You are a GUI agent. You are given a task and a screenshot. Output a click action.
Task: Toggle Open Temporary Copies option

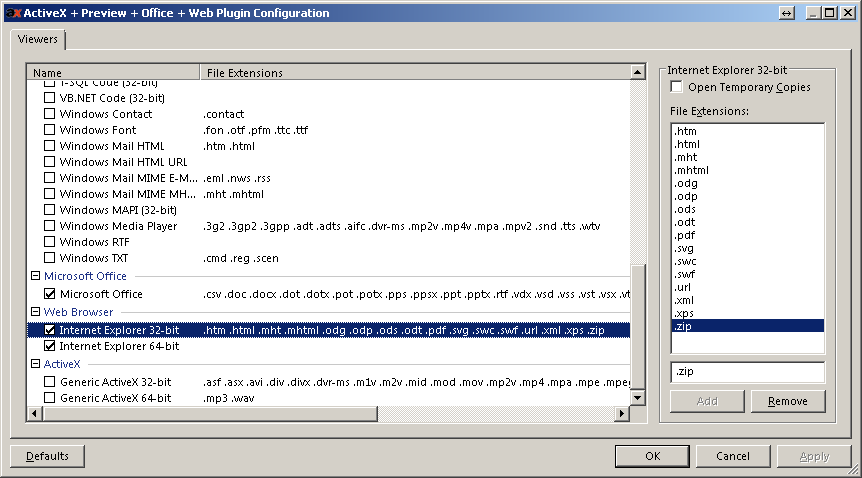676,87
